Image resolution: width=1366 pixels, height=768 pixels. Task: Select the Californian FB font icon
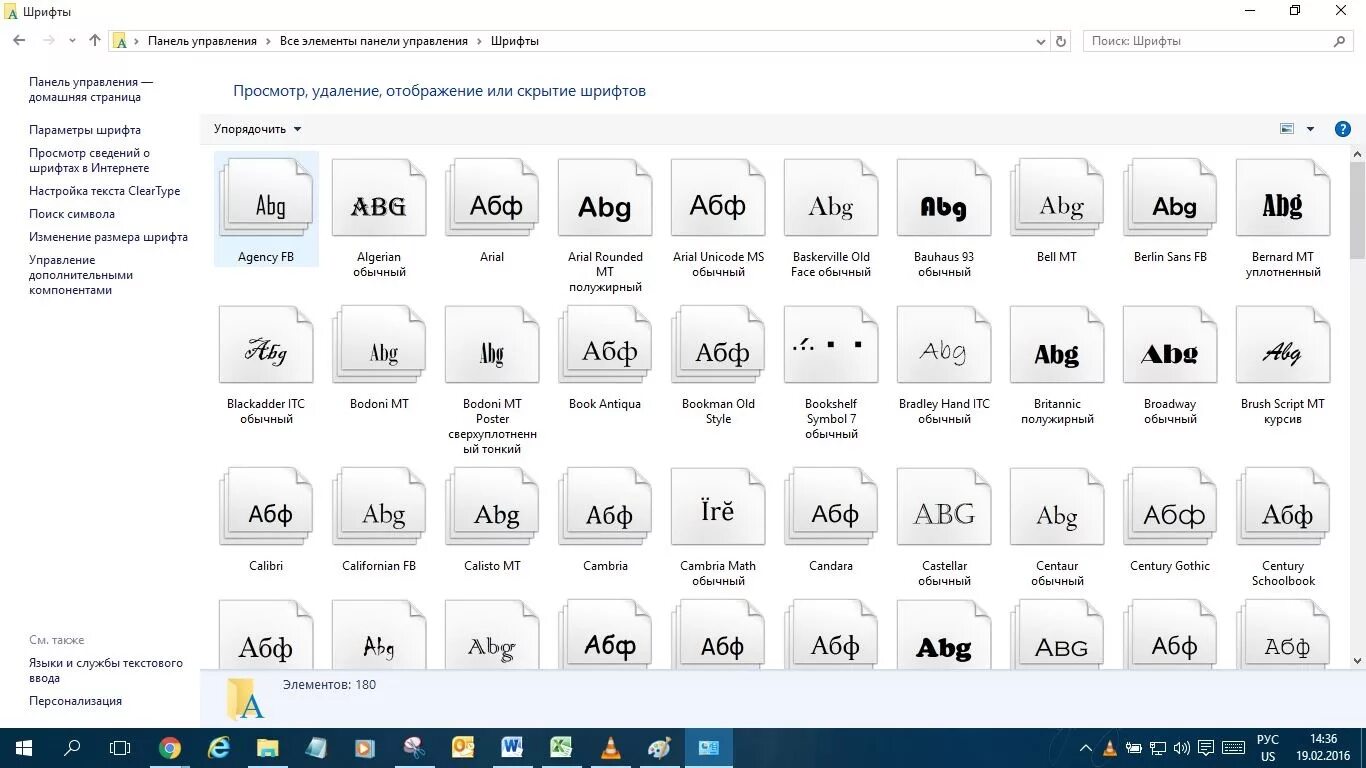coord(379,506)
